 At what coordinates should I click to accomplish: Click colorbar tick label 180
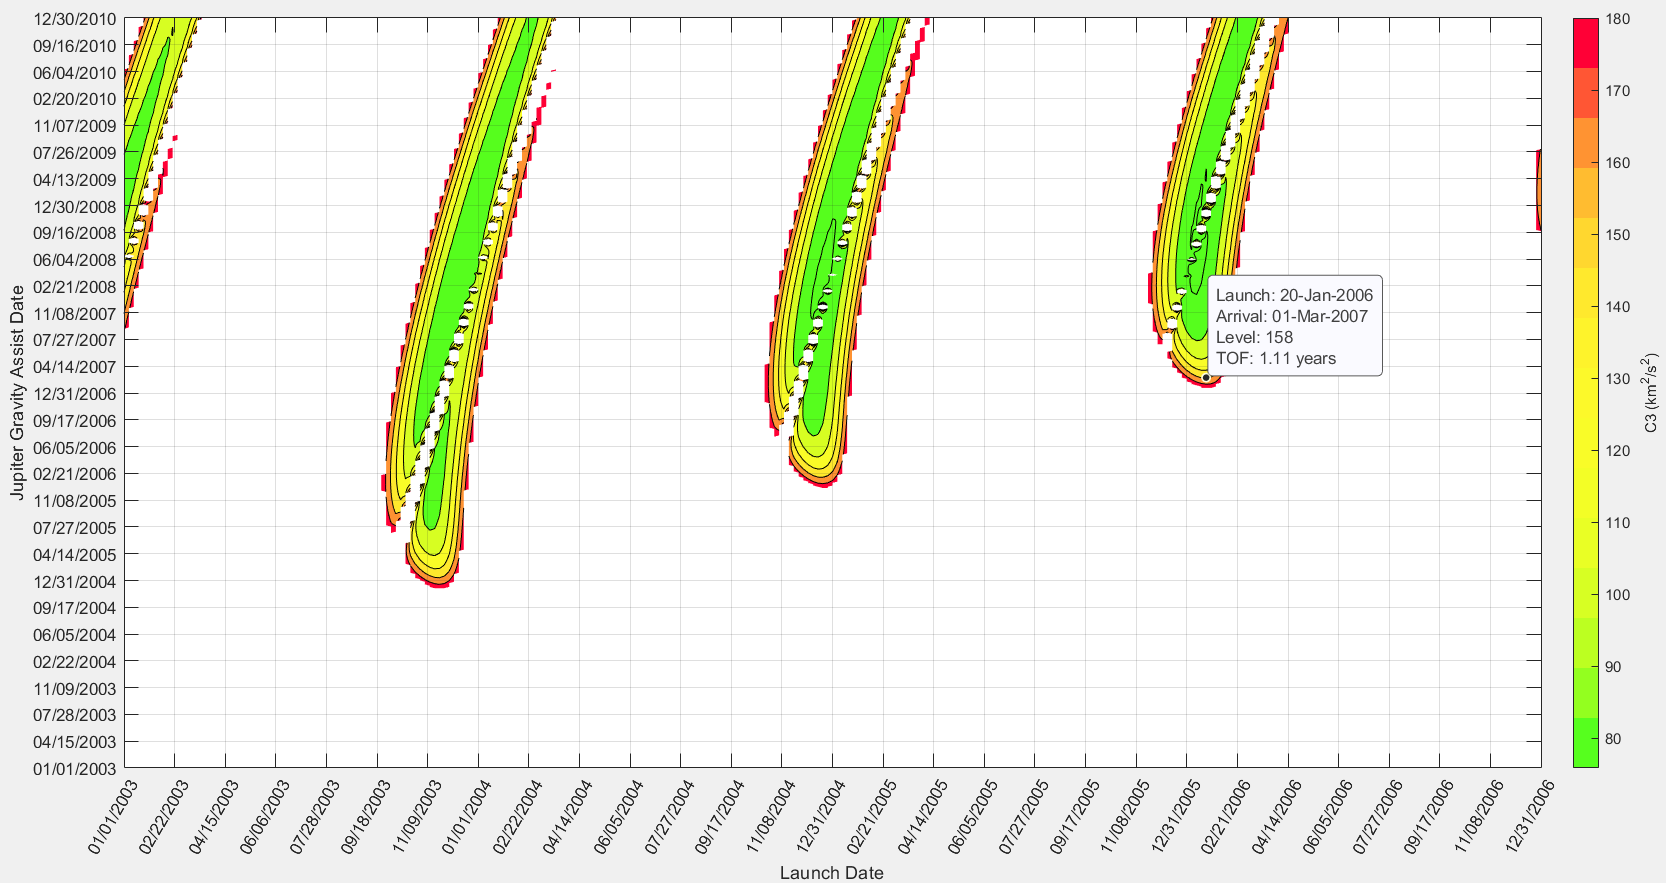1617,19
